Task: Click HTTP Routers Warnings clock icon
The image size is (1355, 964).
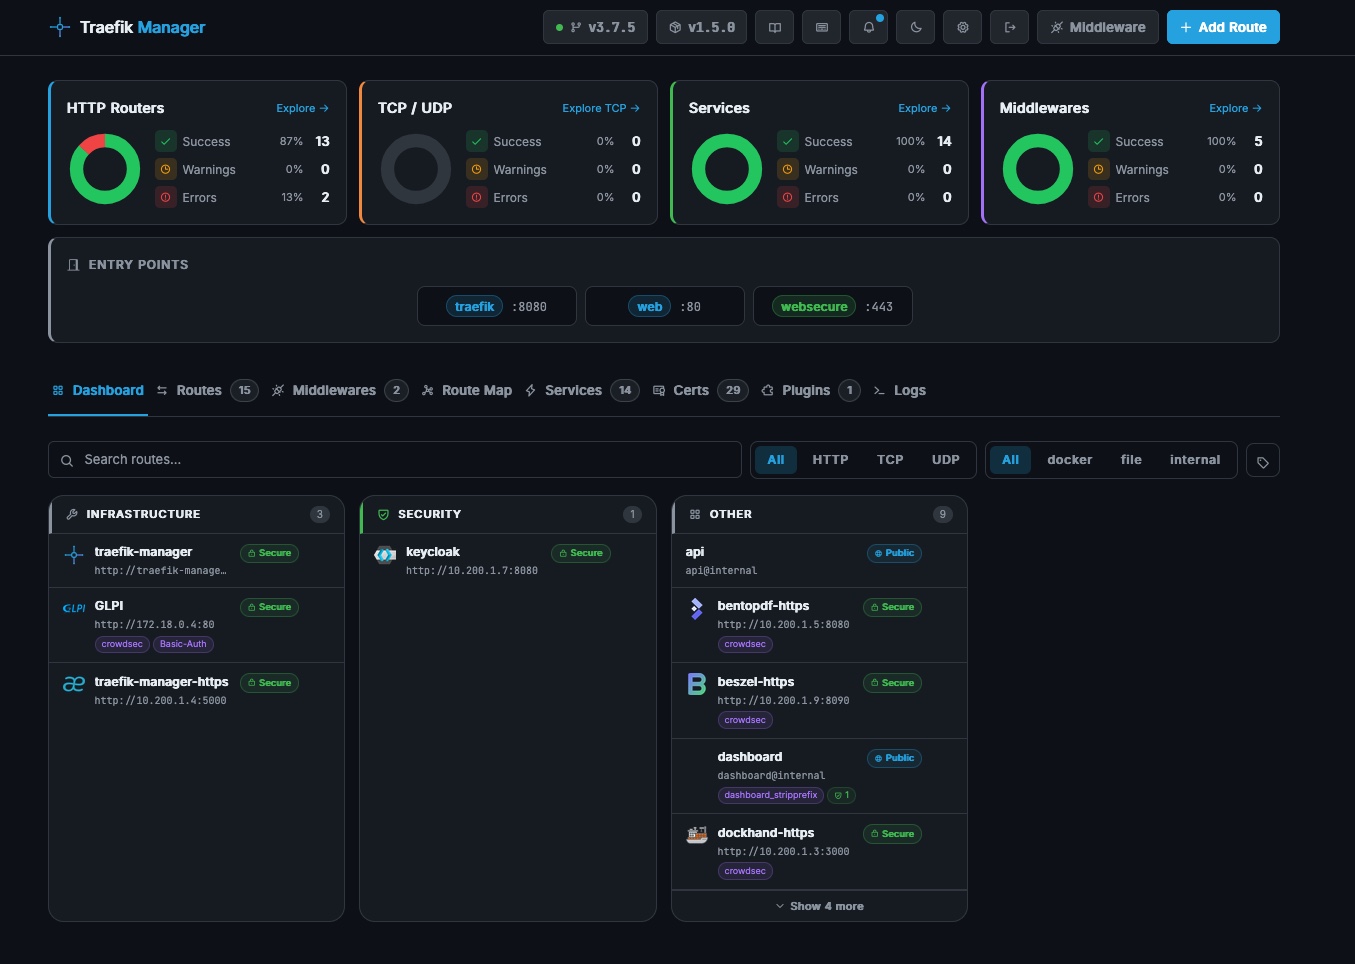Action: pyautogui.click(x=165, y=169)
